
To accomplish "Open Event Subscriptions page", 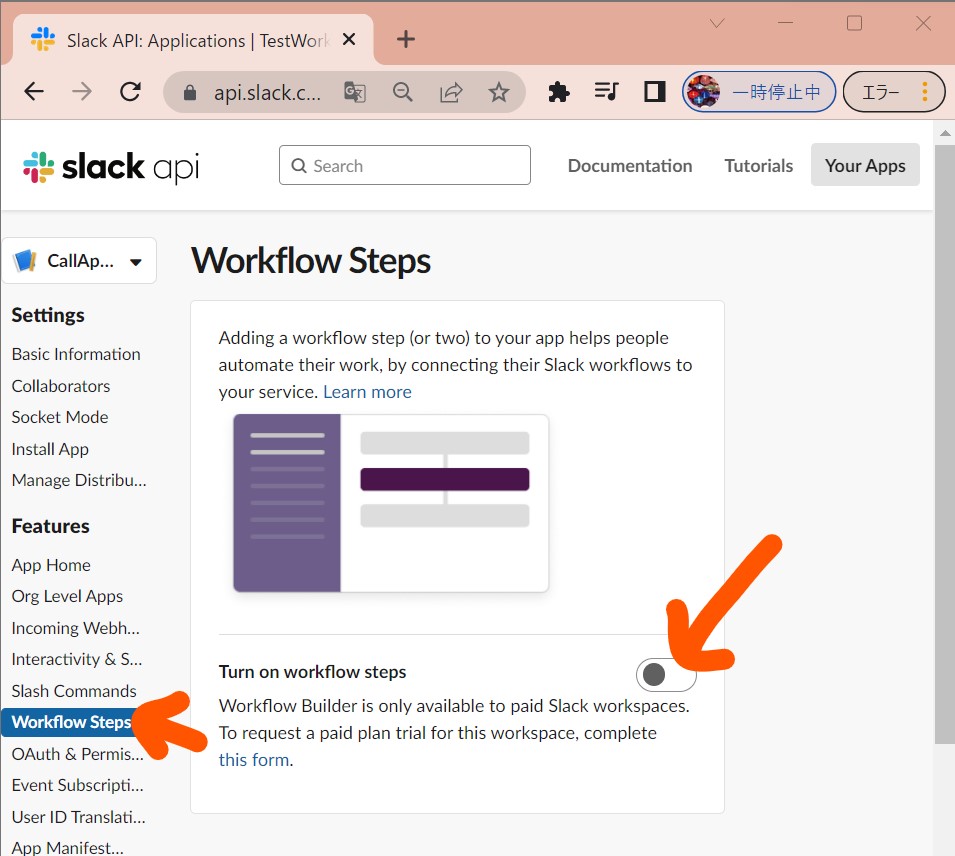I will point(77,785).
